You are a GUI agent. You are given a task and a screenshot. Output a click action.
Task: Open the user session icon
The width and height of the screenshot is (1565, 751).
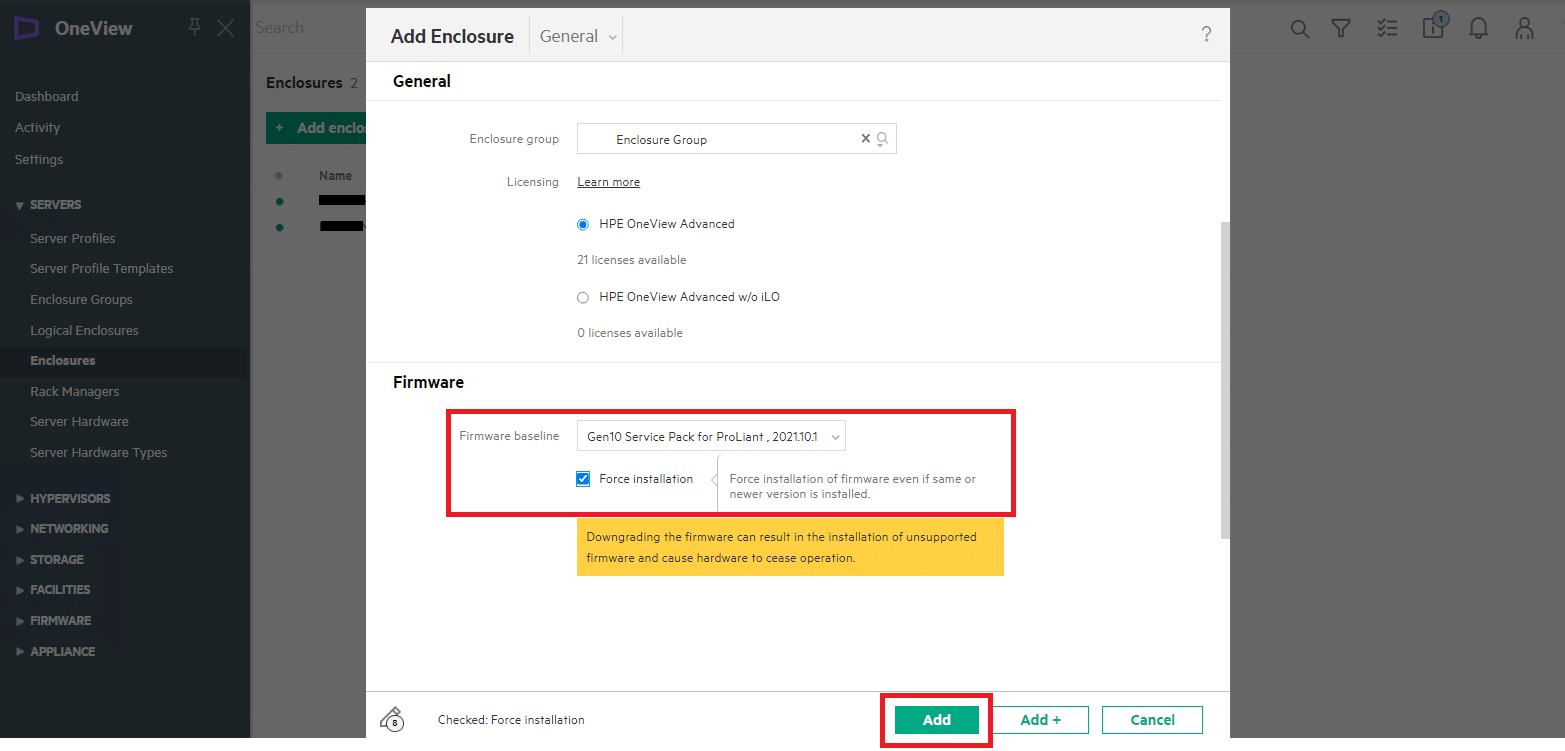coord(1524,28)
